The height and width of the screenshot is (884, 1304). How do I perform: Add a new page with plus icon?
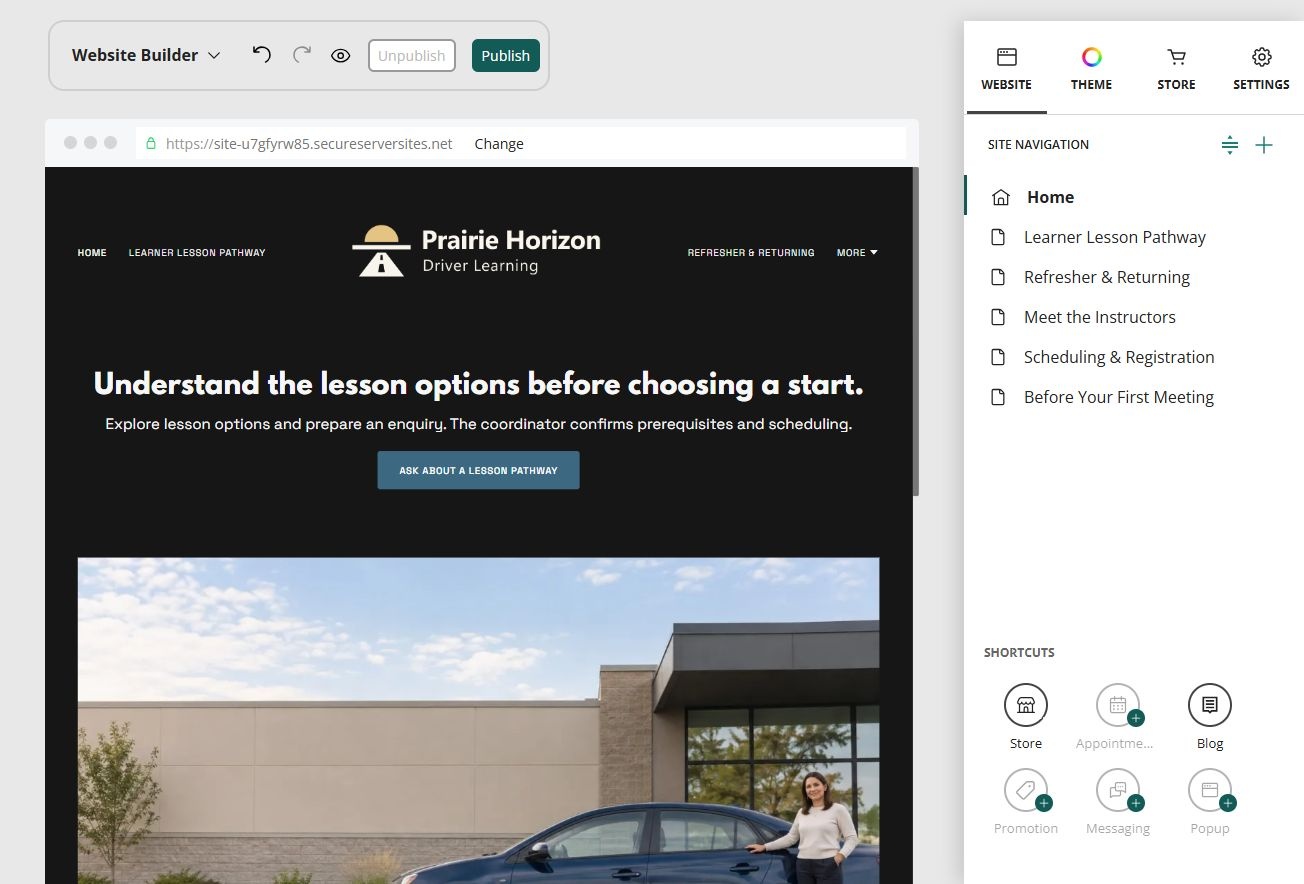(x=1264, y=145)
